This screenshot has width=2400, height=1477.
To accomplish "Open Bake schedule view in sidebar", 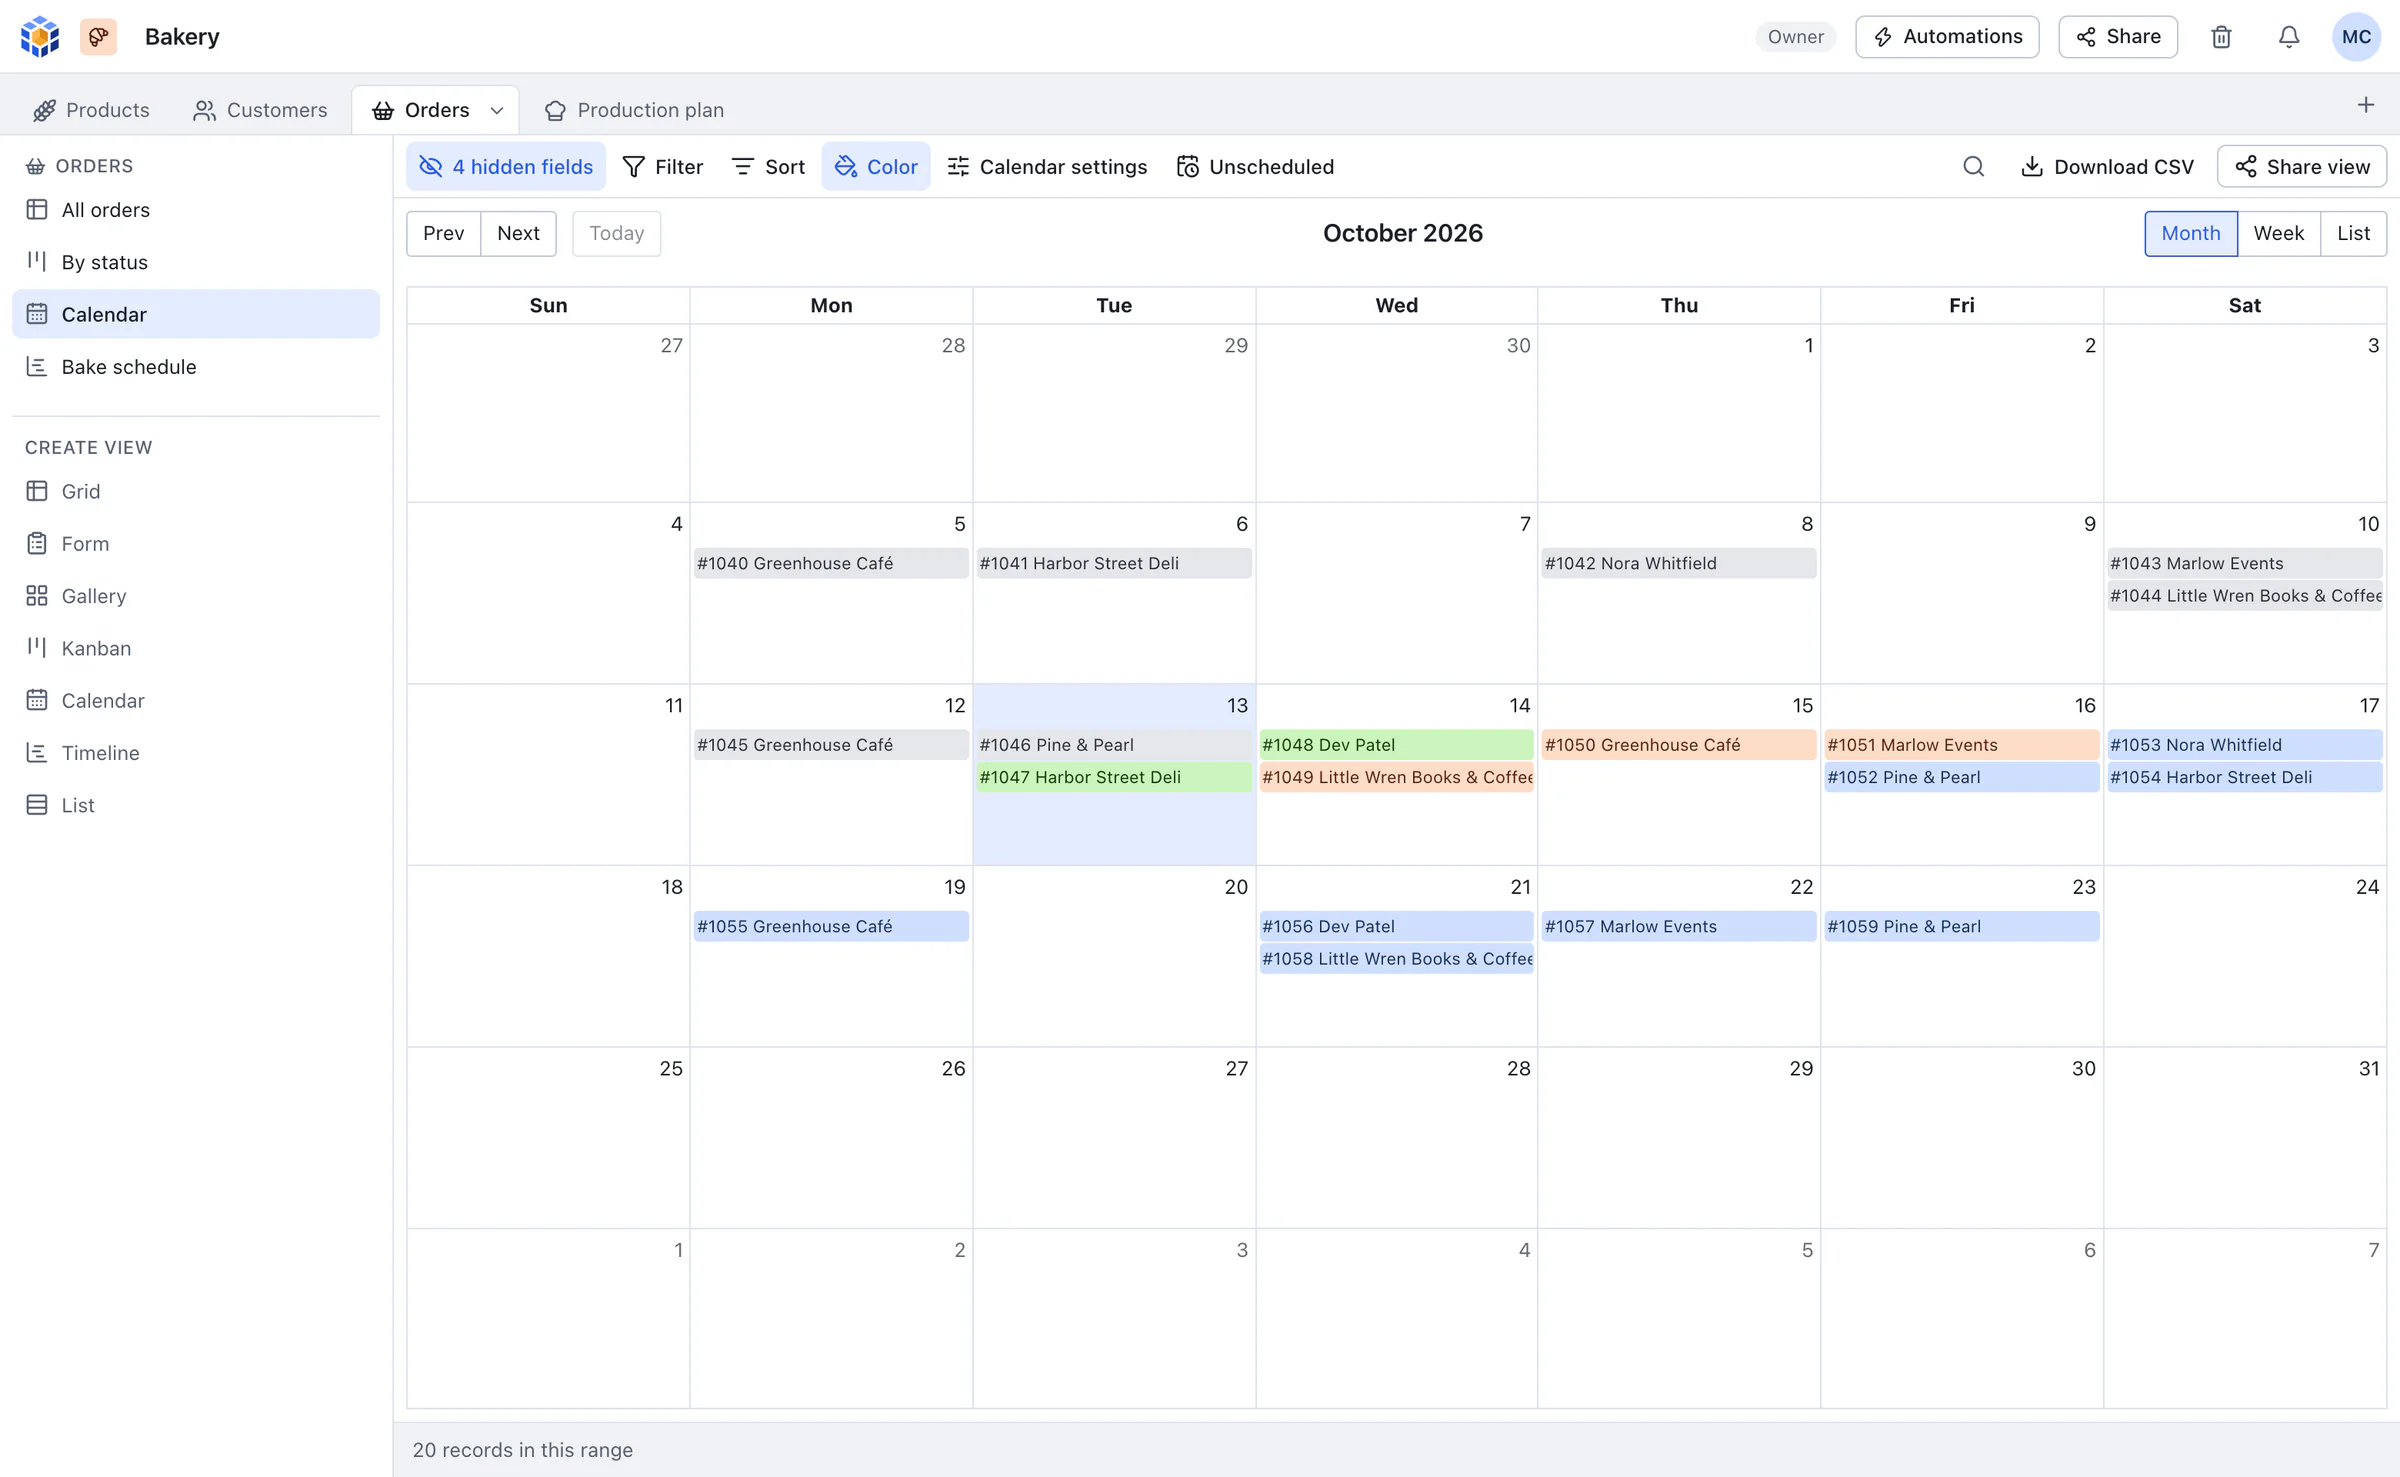I will pos(196,367).
